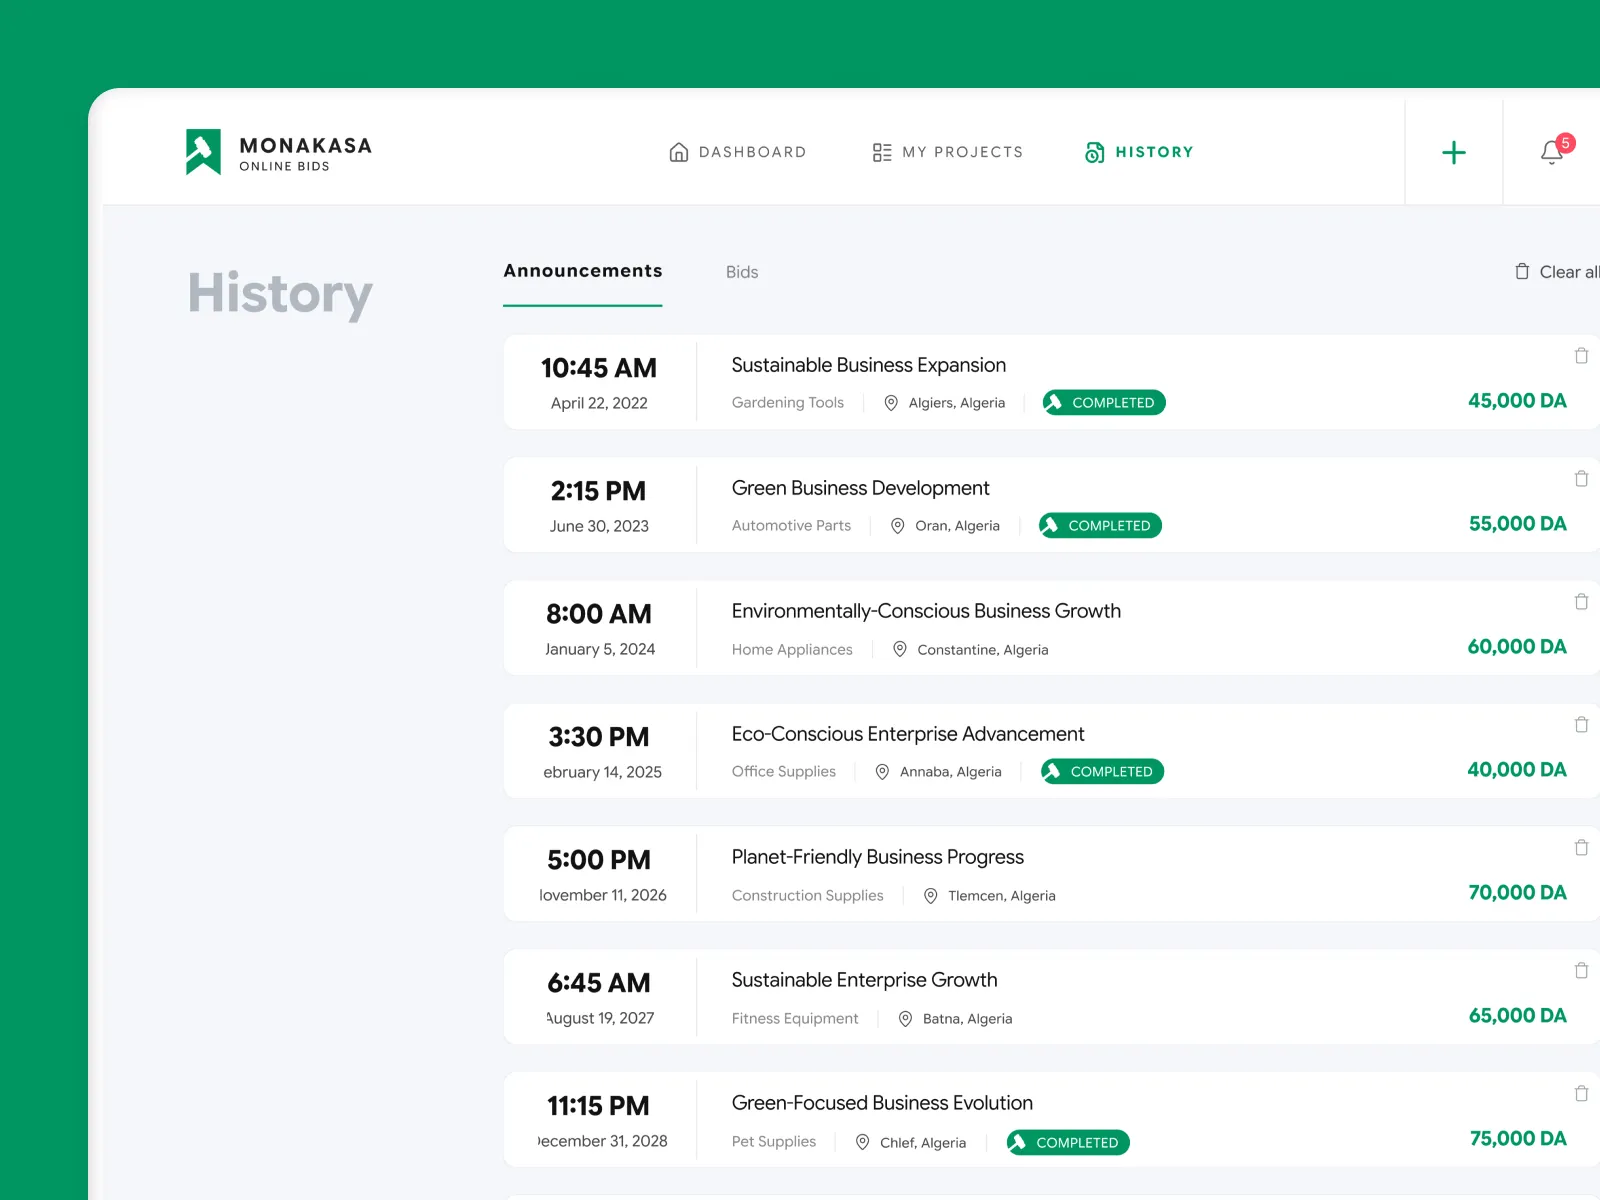The width and height of the screenshot is (1600, 1200).
Task: Click the 70,000 DA amount
Action: click(1517, 893)
